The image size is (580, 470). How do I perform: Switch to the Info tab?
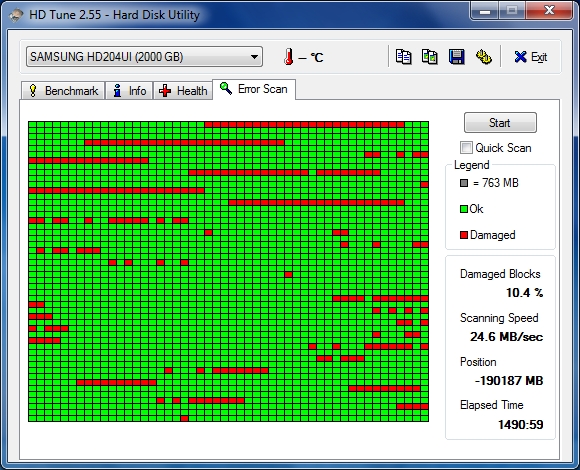pyautogui.click(x=129, y=91)
